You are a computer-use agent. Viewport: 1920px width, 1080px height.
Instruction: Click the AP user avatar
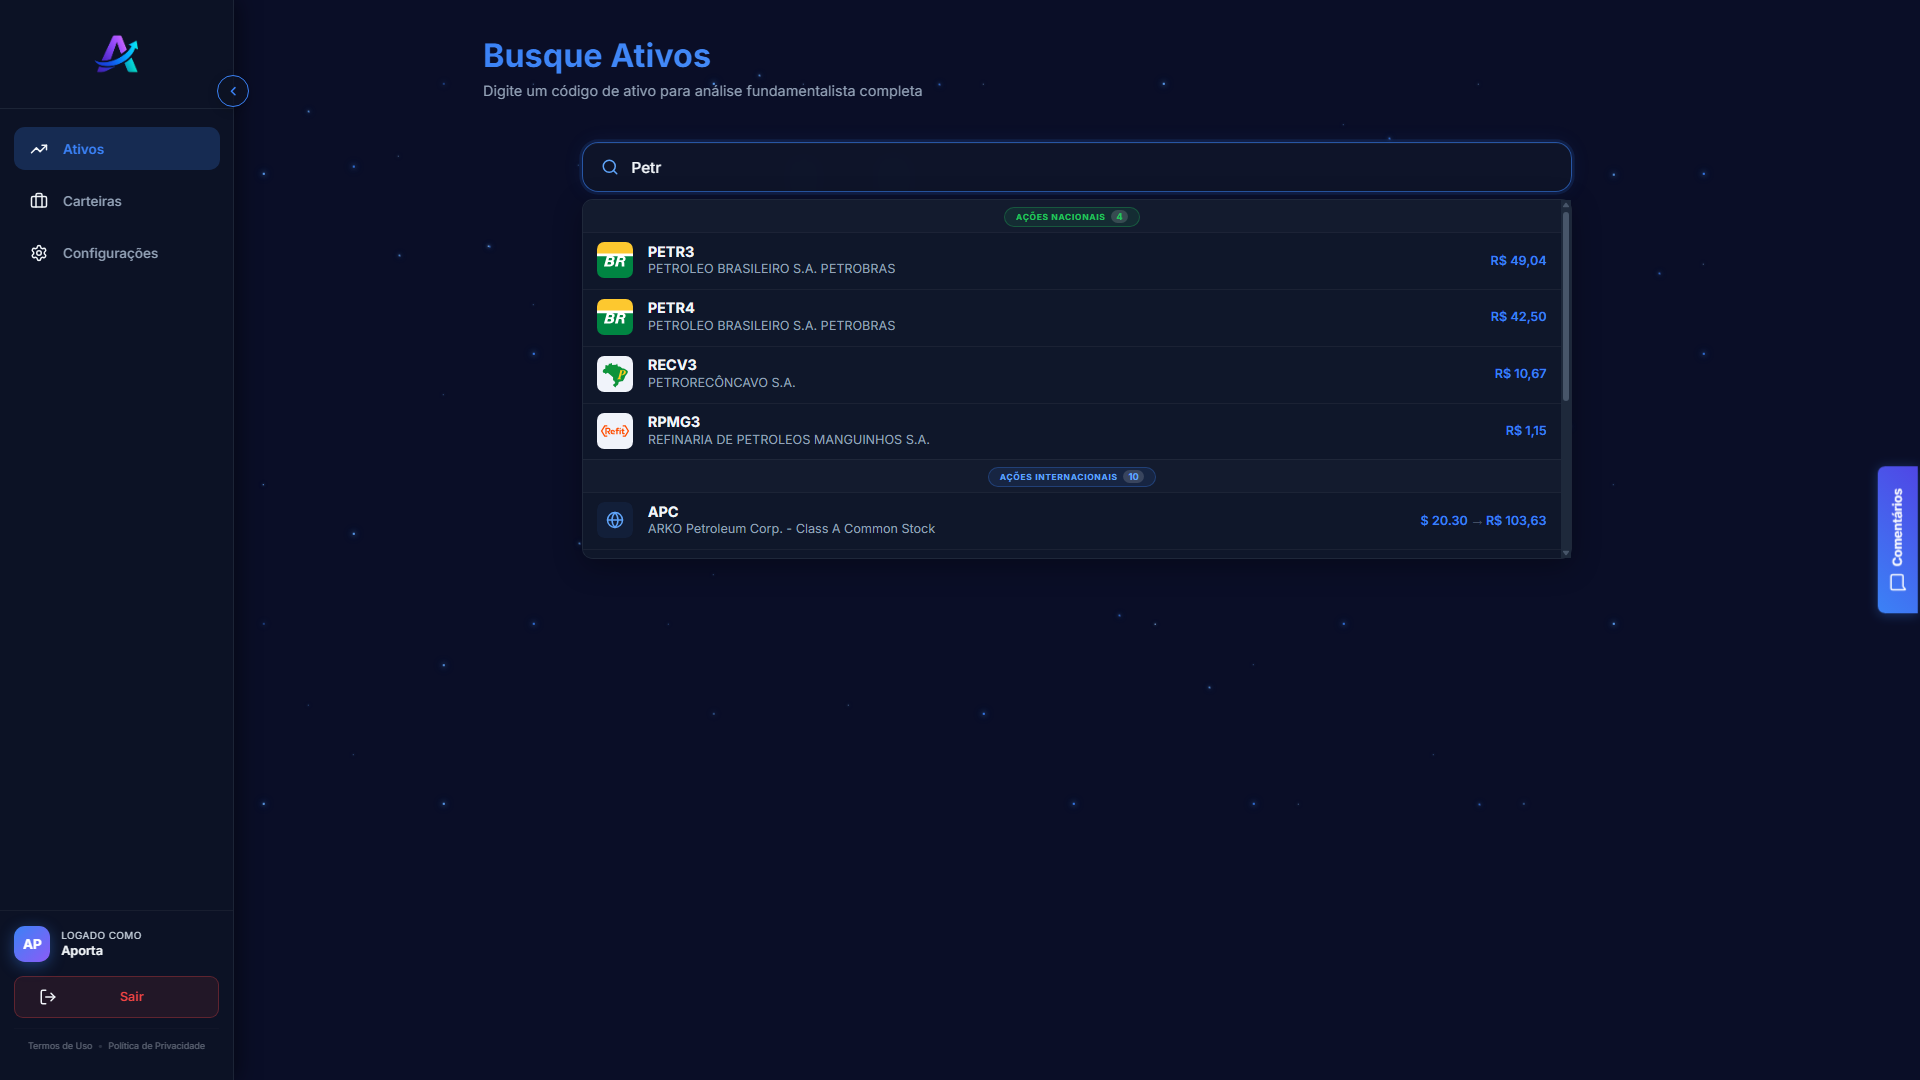point(32,944)
